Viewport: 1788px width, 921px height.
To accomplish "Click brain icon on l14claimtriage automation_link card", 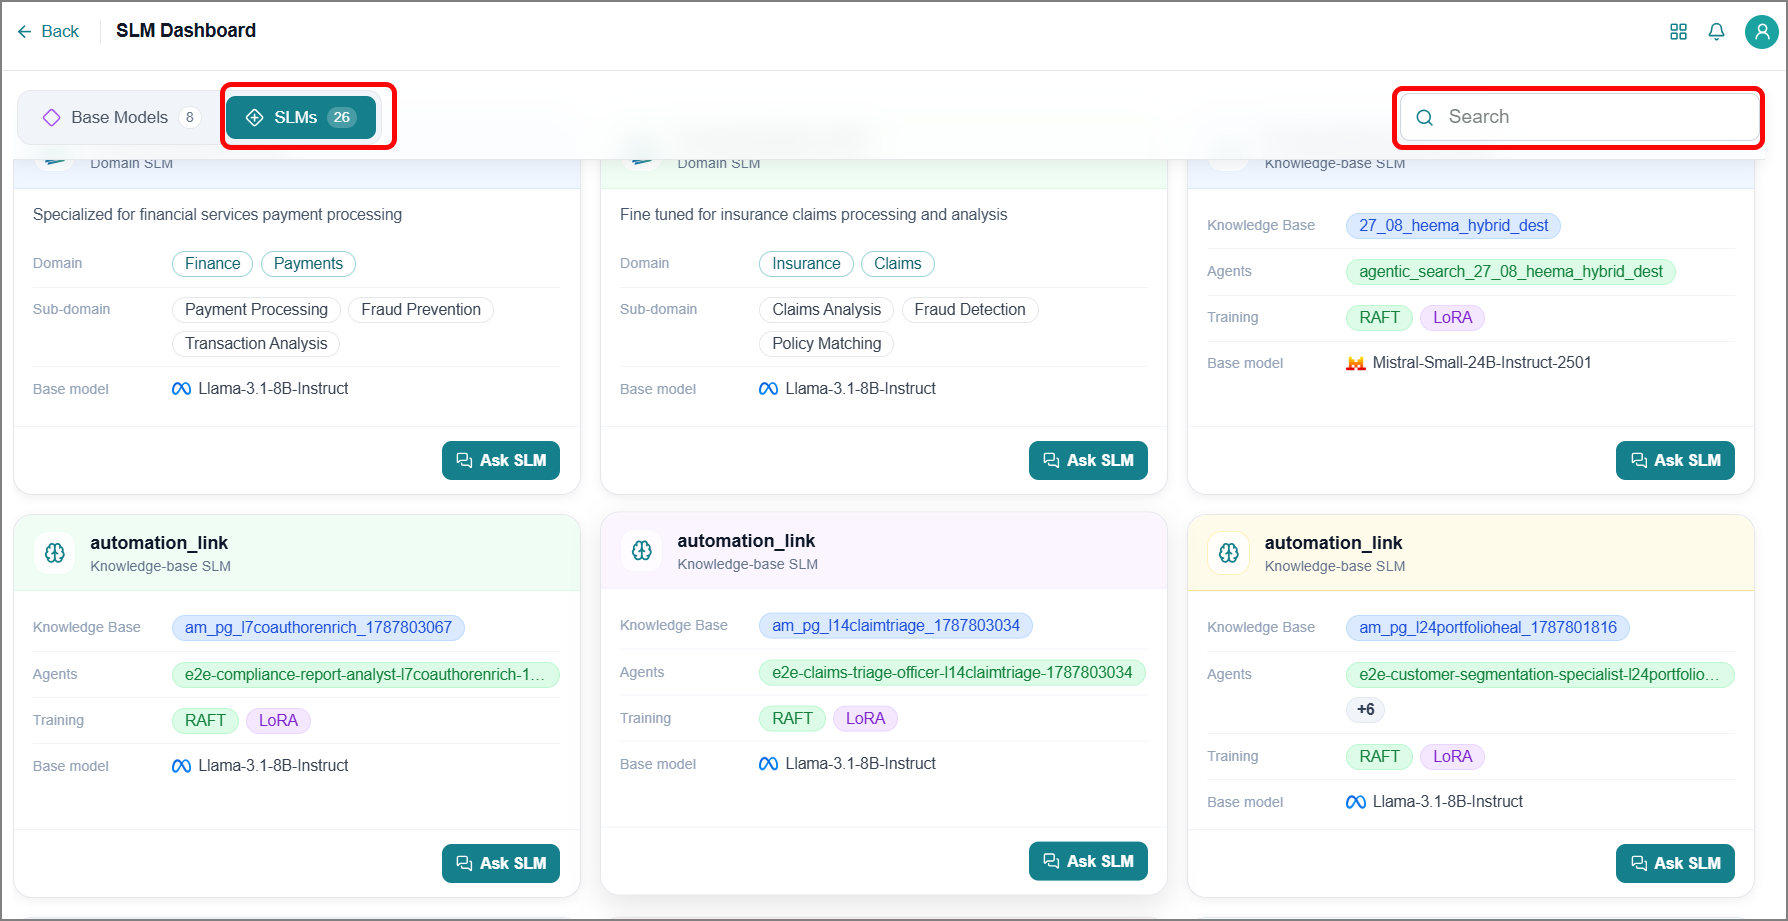I will 642,551.
